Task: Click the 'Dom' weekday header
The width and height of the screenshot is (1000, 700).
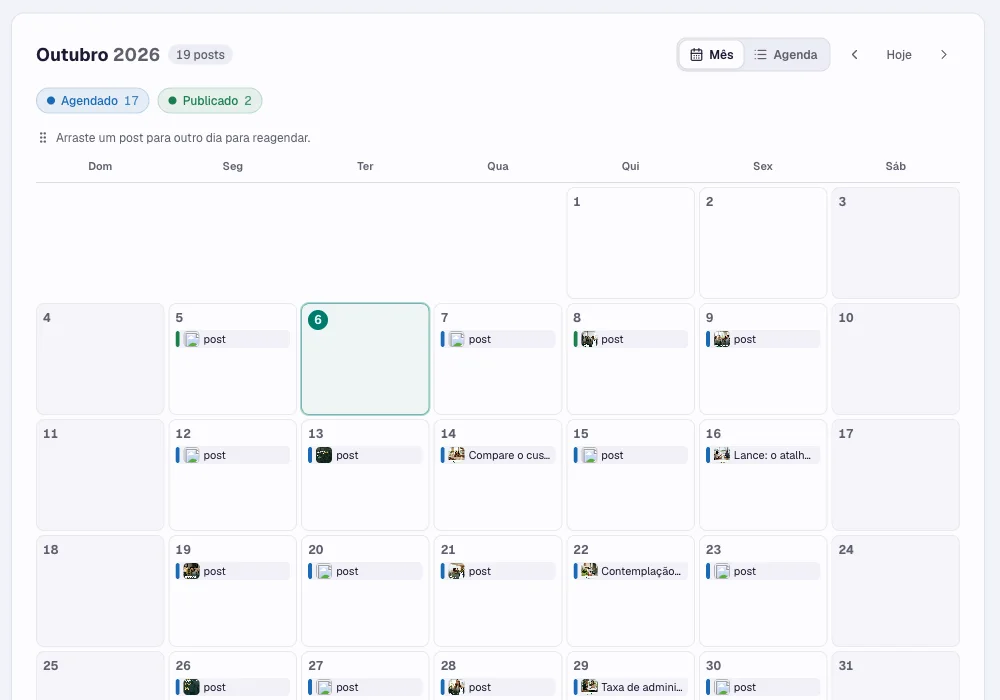Action: pyautogui.click(x=100, y=166)
